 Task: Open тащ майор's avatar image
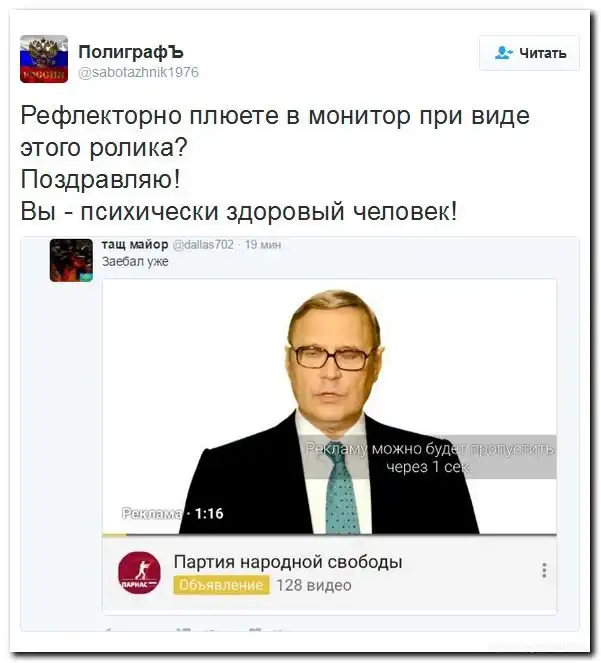pyautogui.click(x=71, y=260)
